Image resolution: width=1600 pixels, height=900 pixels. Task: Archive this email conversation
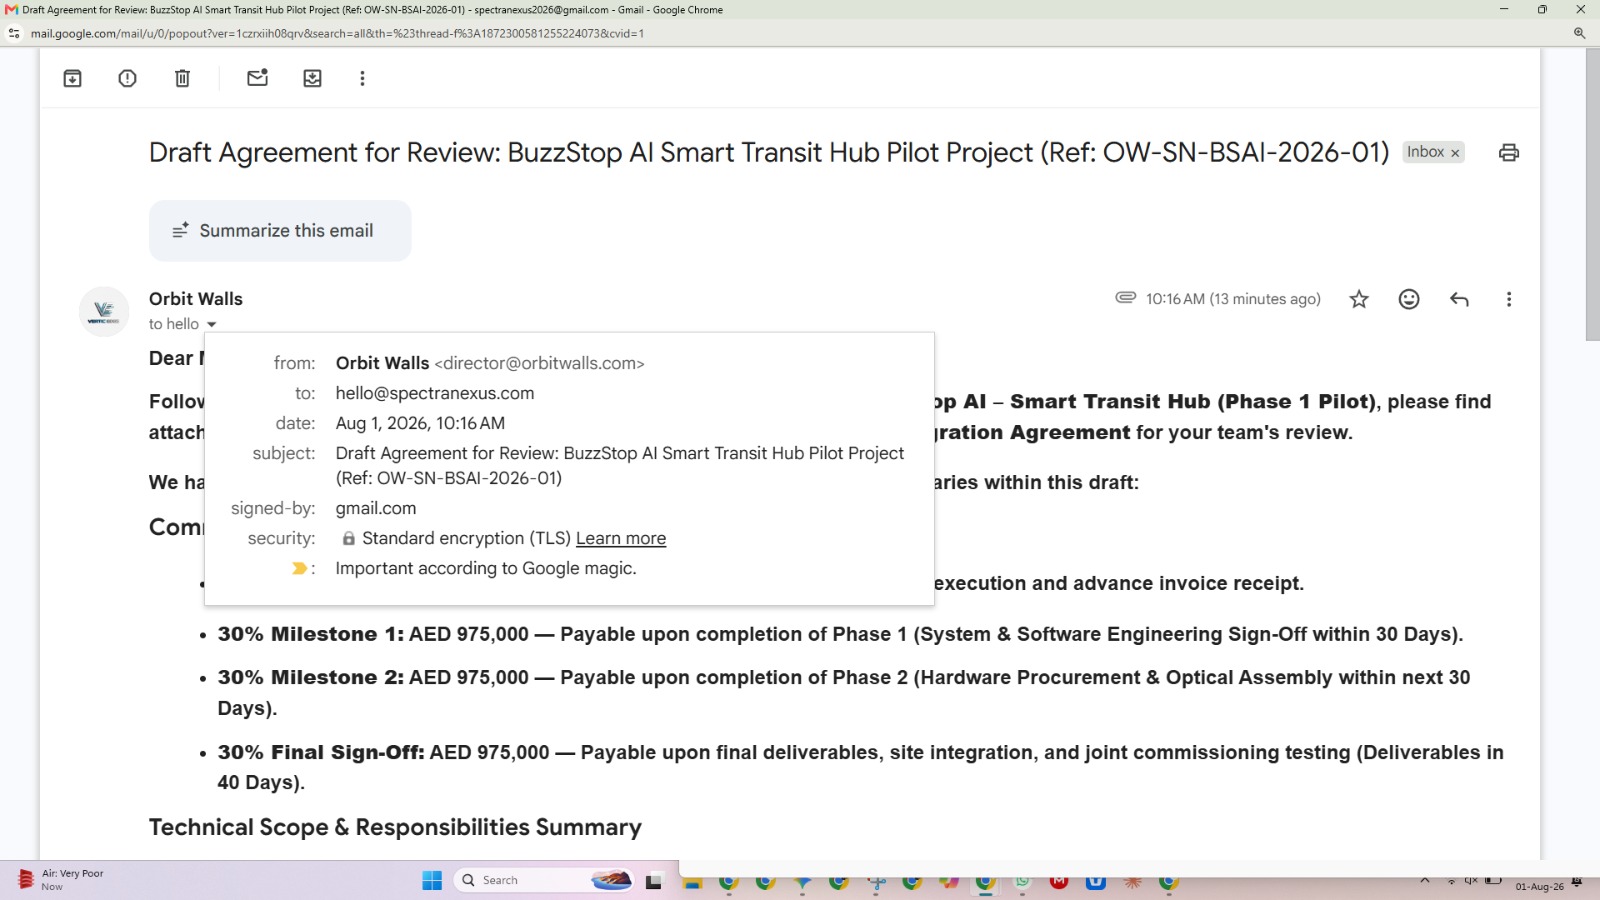point(73,78)
